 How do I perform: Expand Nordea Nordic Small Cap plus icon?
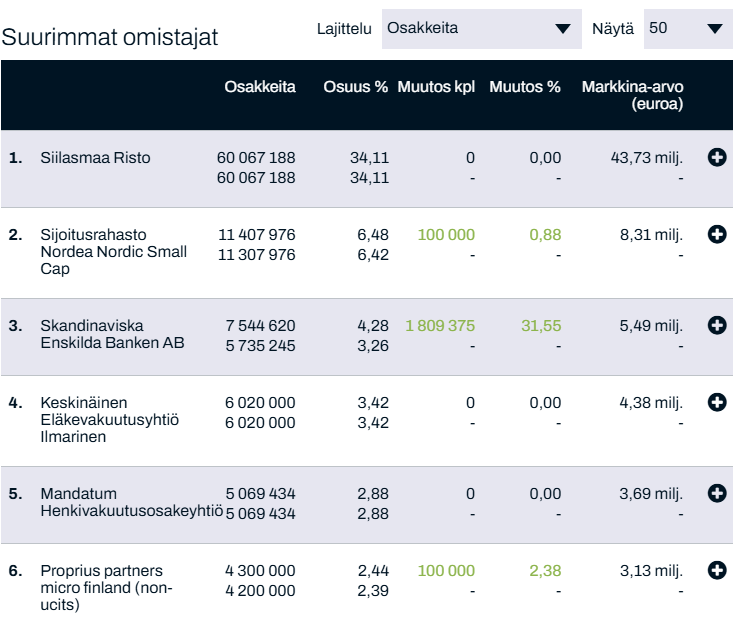coord(716,235)
